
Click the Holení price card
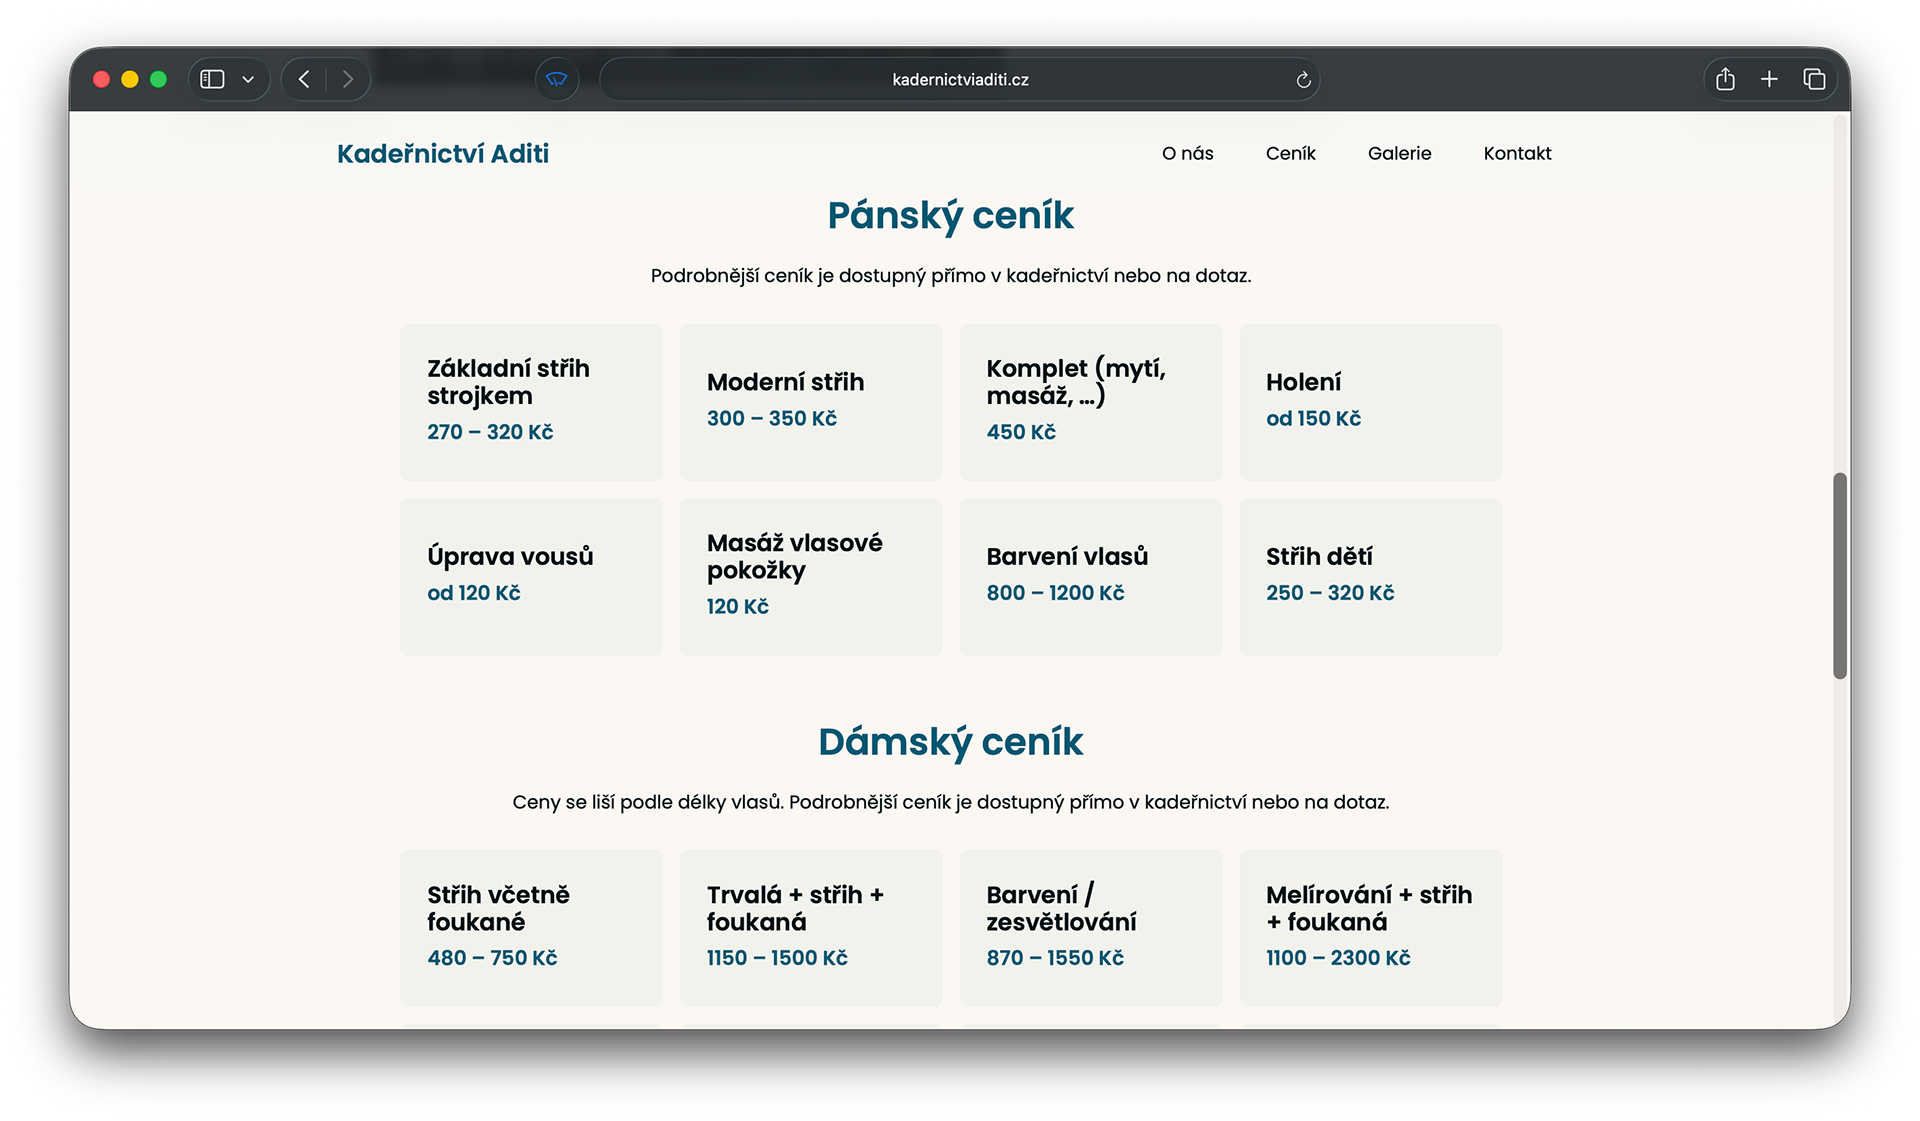tap(1370, 401)
